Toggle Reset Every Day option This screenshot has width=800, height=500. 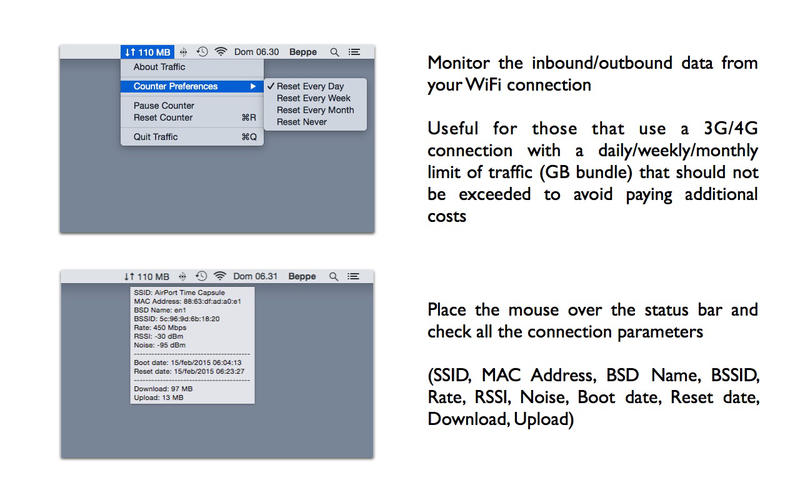[315, 86]
